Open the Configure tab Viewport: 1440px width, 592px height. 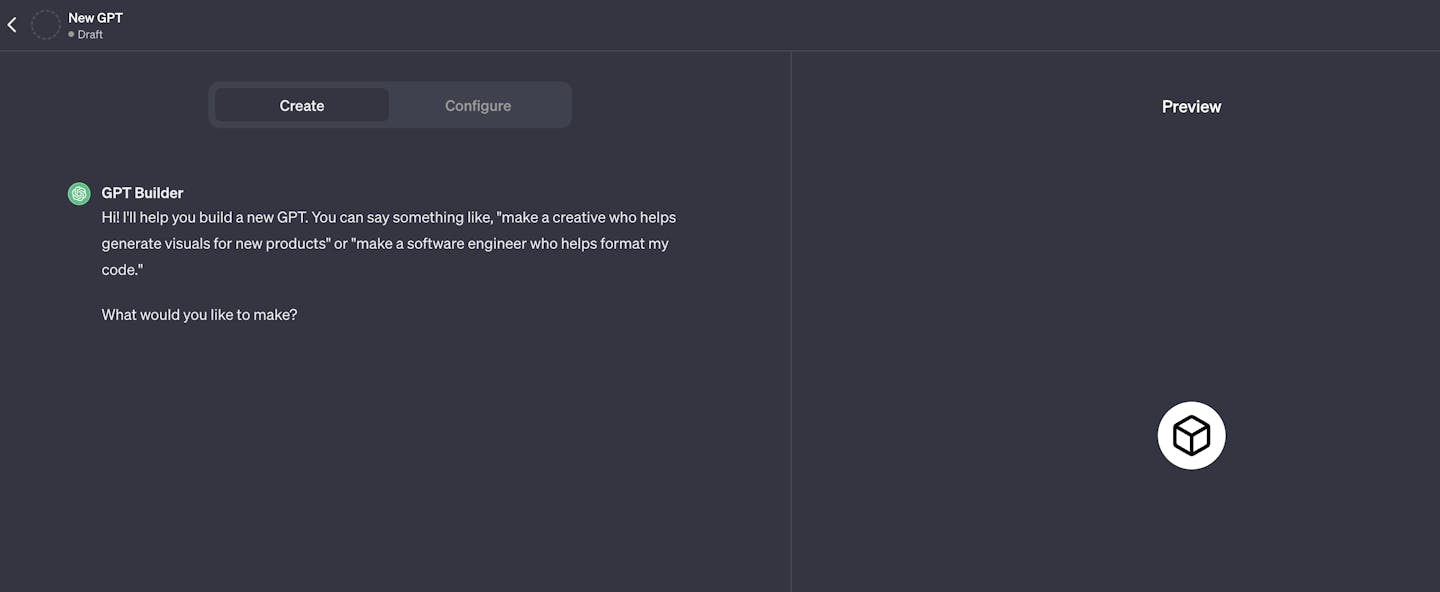tap(478, 105)
